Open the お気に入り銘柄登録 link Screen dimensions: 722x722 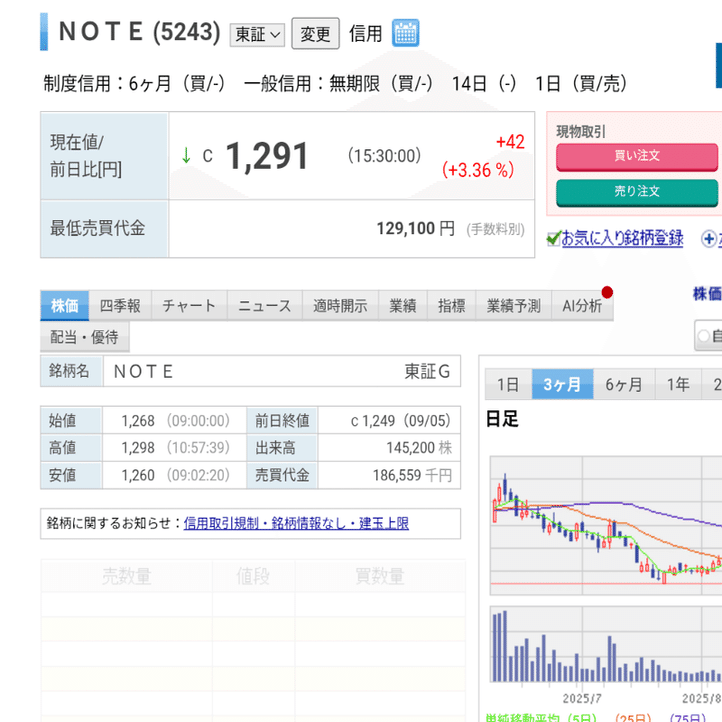pos(622,238)
